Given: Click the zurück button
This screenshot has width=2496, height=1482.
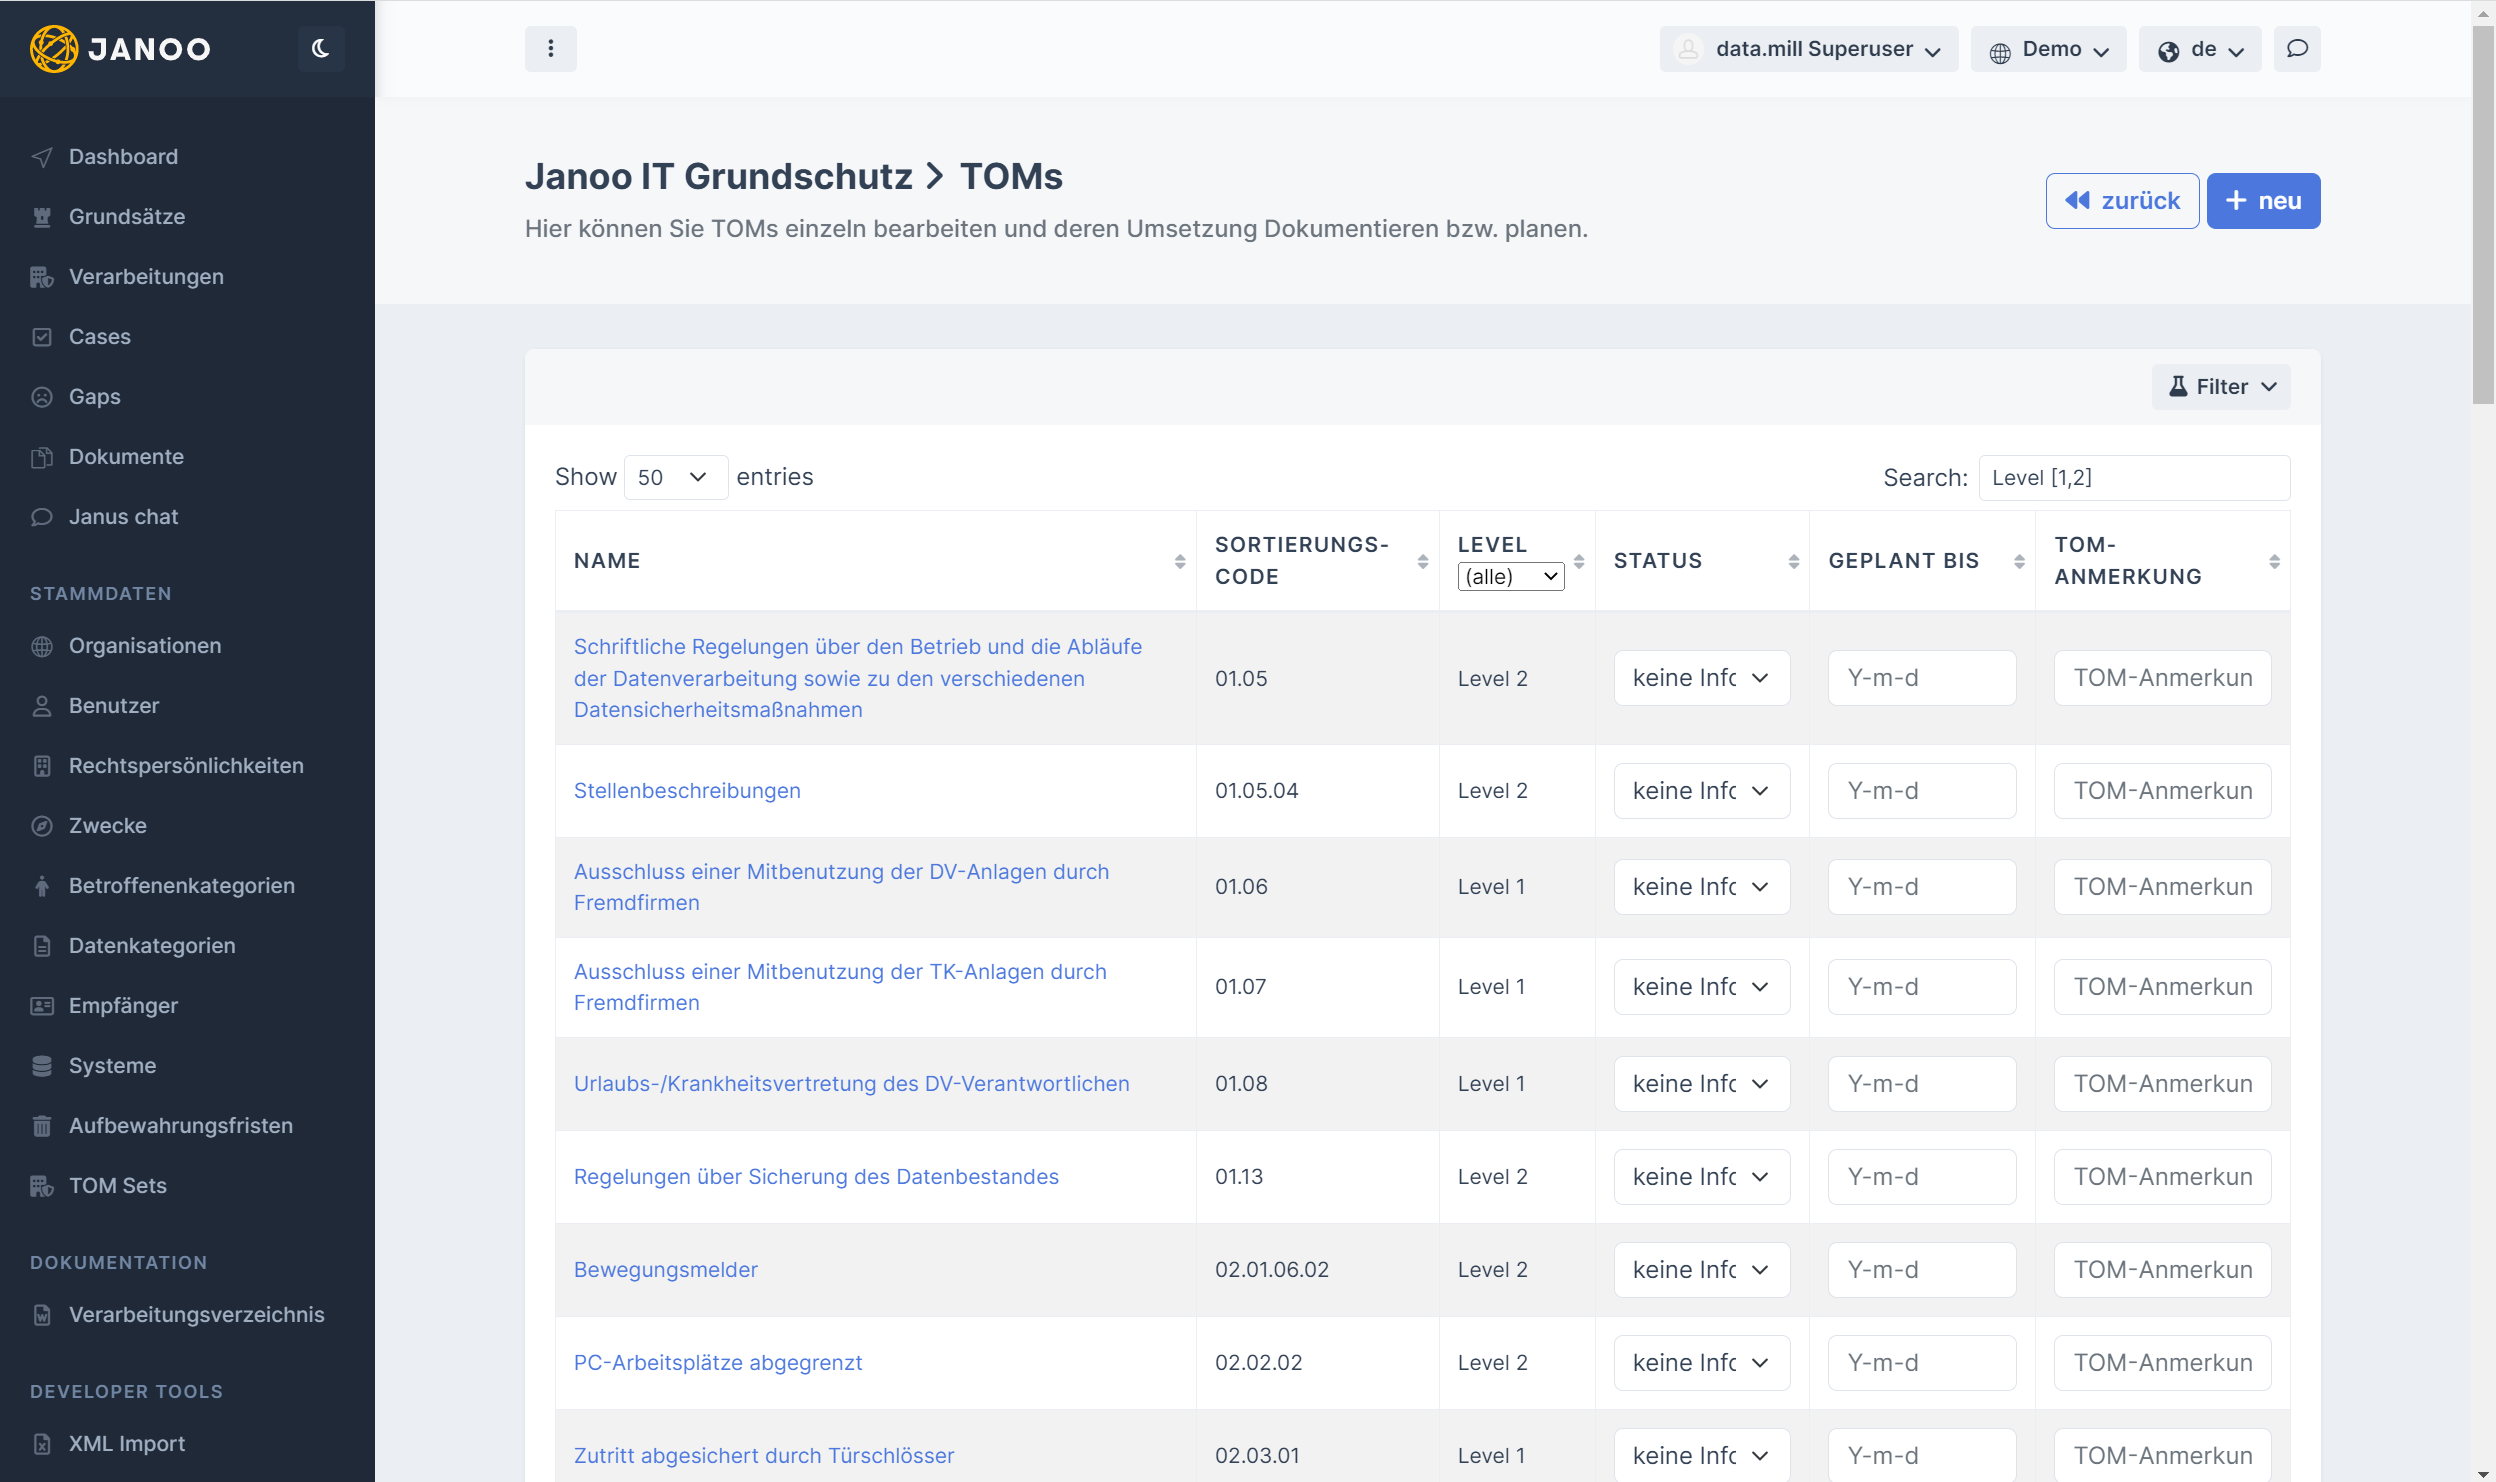Looking at the screenshot, I should pyautogui.click(x=2121, y=201).
